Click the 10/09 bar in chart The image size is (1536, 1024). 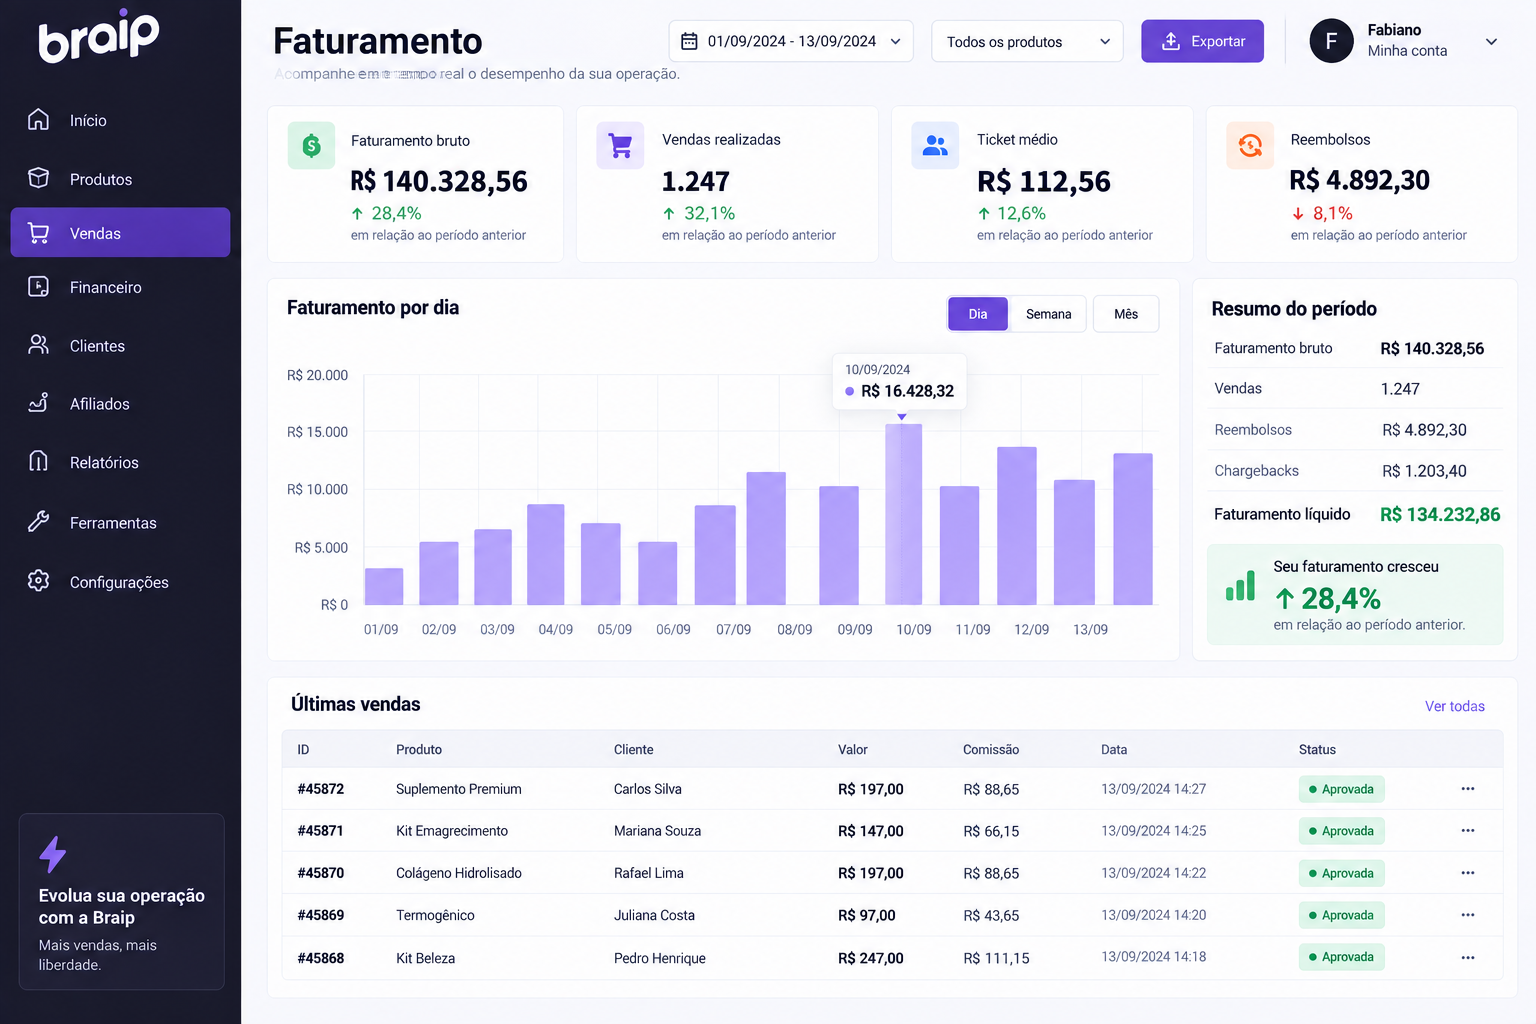(903, 514)
